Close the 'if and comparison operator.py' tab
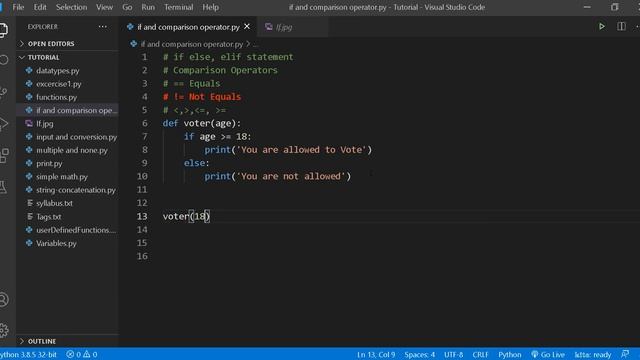640x360 pixels. click(x=247, y=27)
